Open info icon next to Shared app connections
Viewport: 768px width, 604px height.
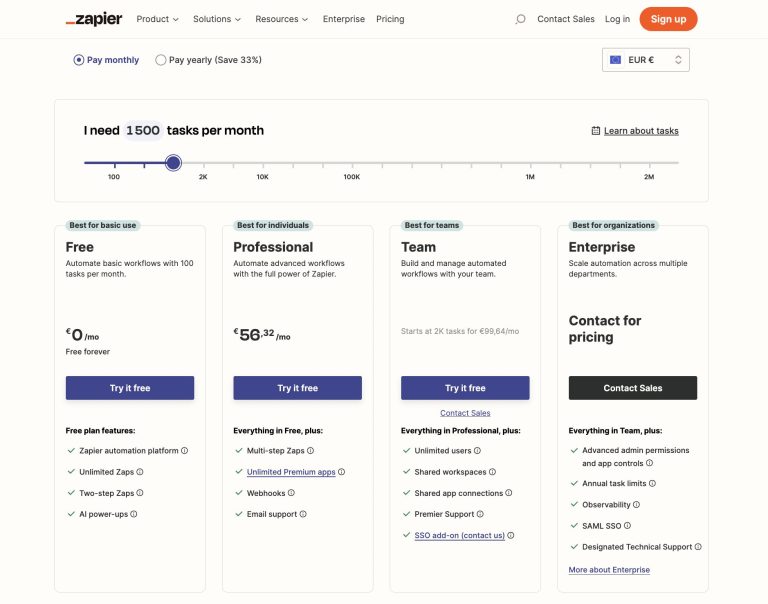pos(509,493)
